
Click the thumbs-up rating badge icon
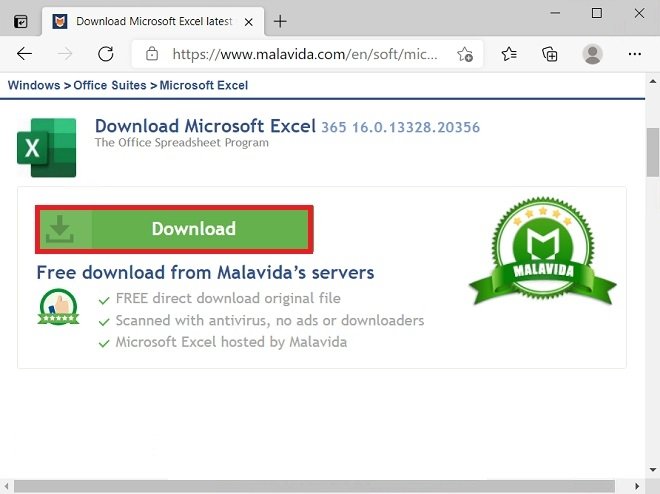point(59,306)
